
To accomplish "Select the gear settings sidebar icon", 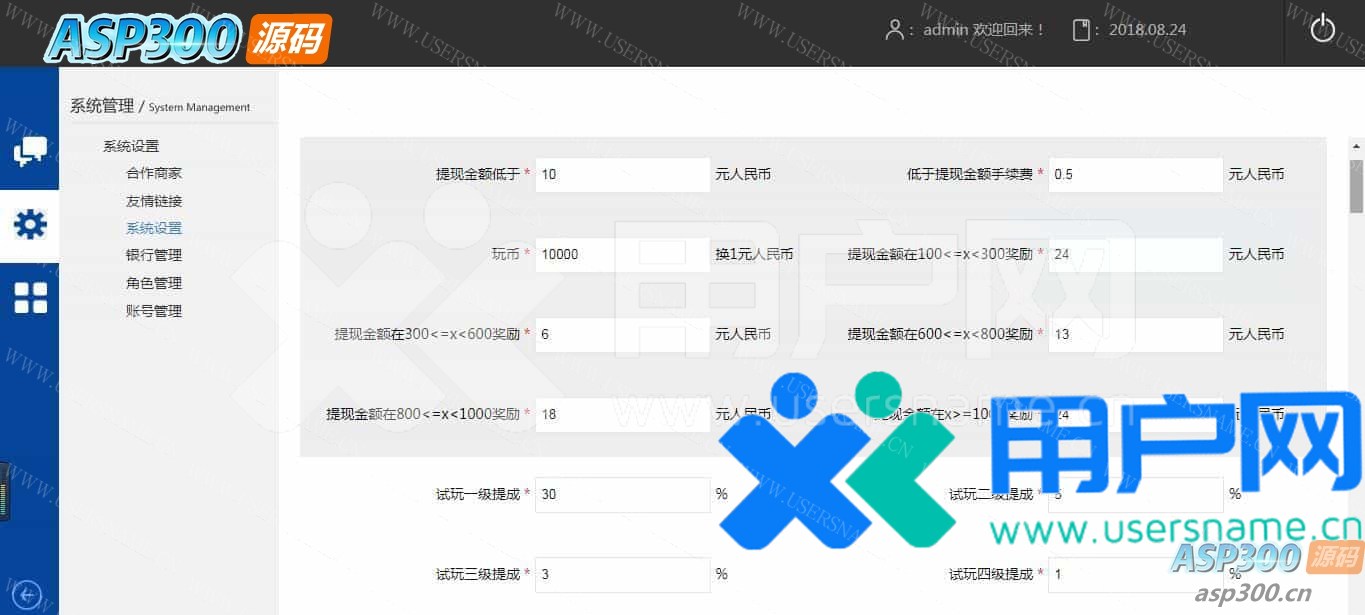I will pos(29,225).
